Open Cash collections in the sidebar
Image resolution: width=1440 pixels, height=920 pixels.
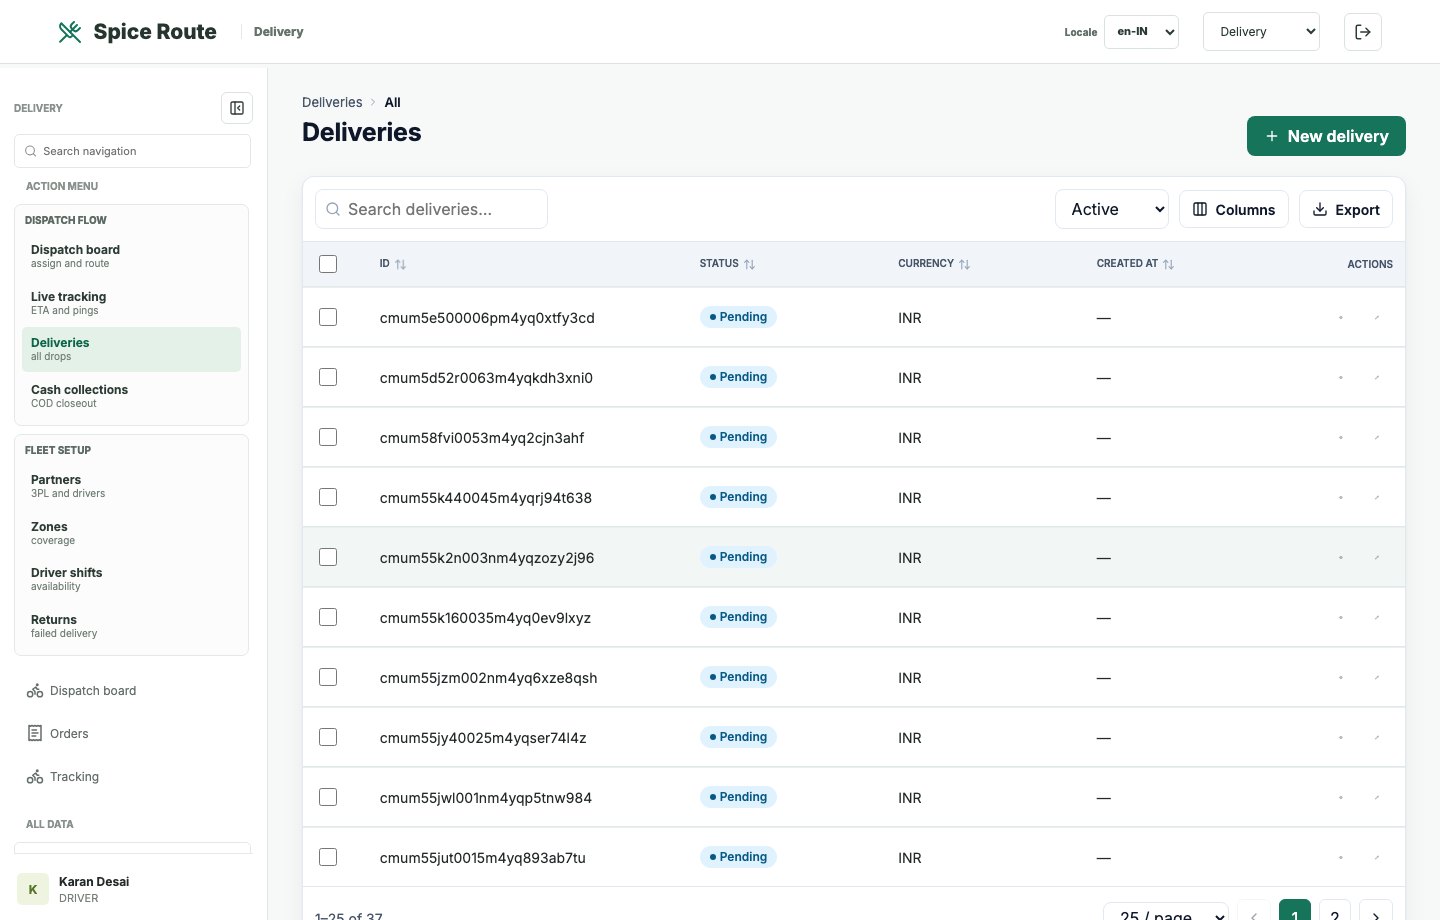click(x=131, y=396)
